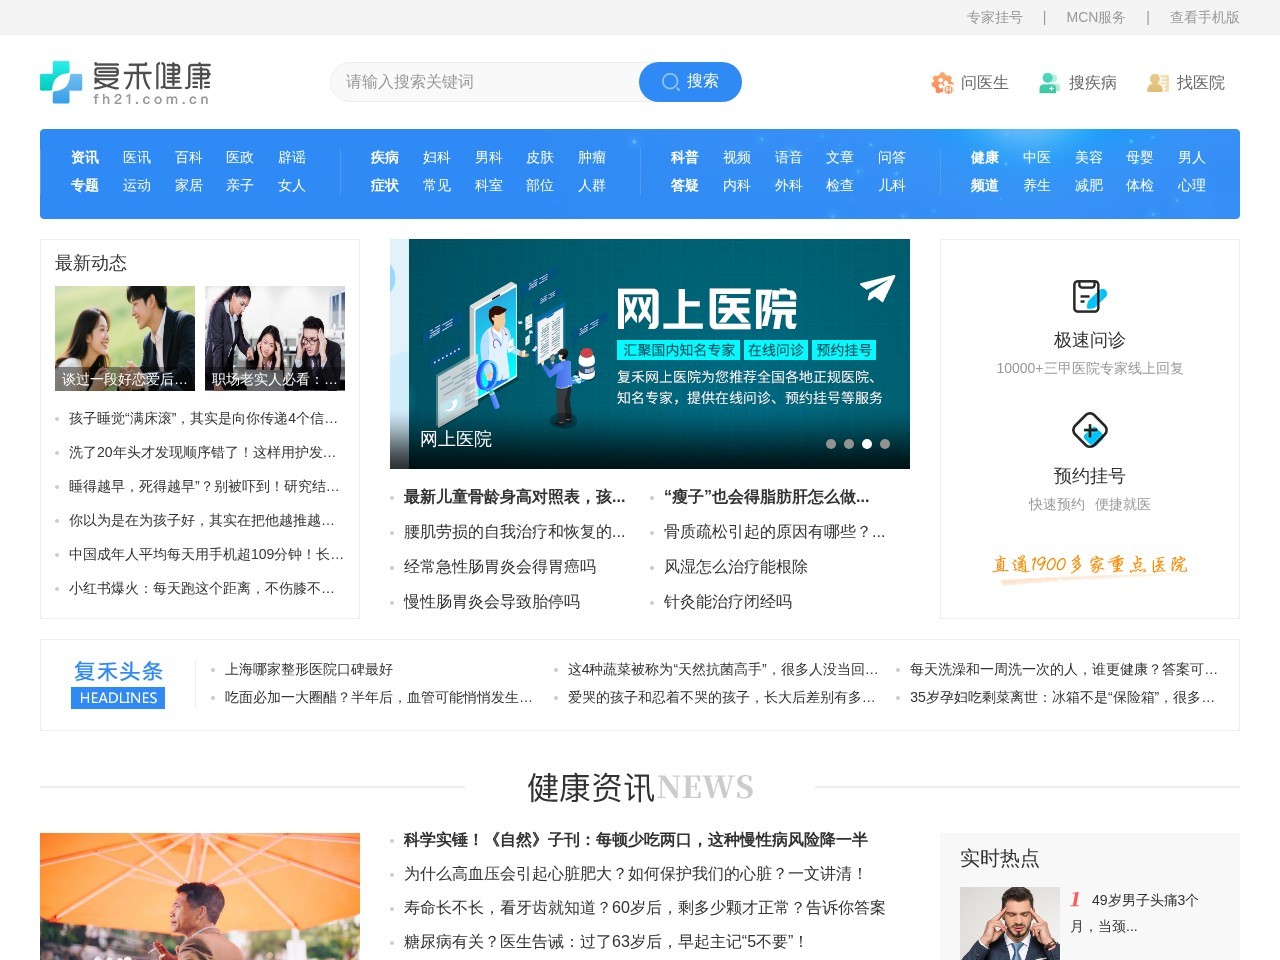This screenshot has height=960, width=1280.
Task: Open the 职场老实人必看 office thumbnail
Action: tap(275, 338)
